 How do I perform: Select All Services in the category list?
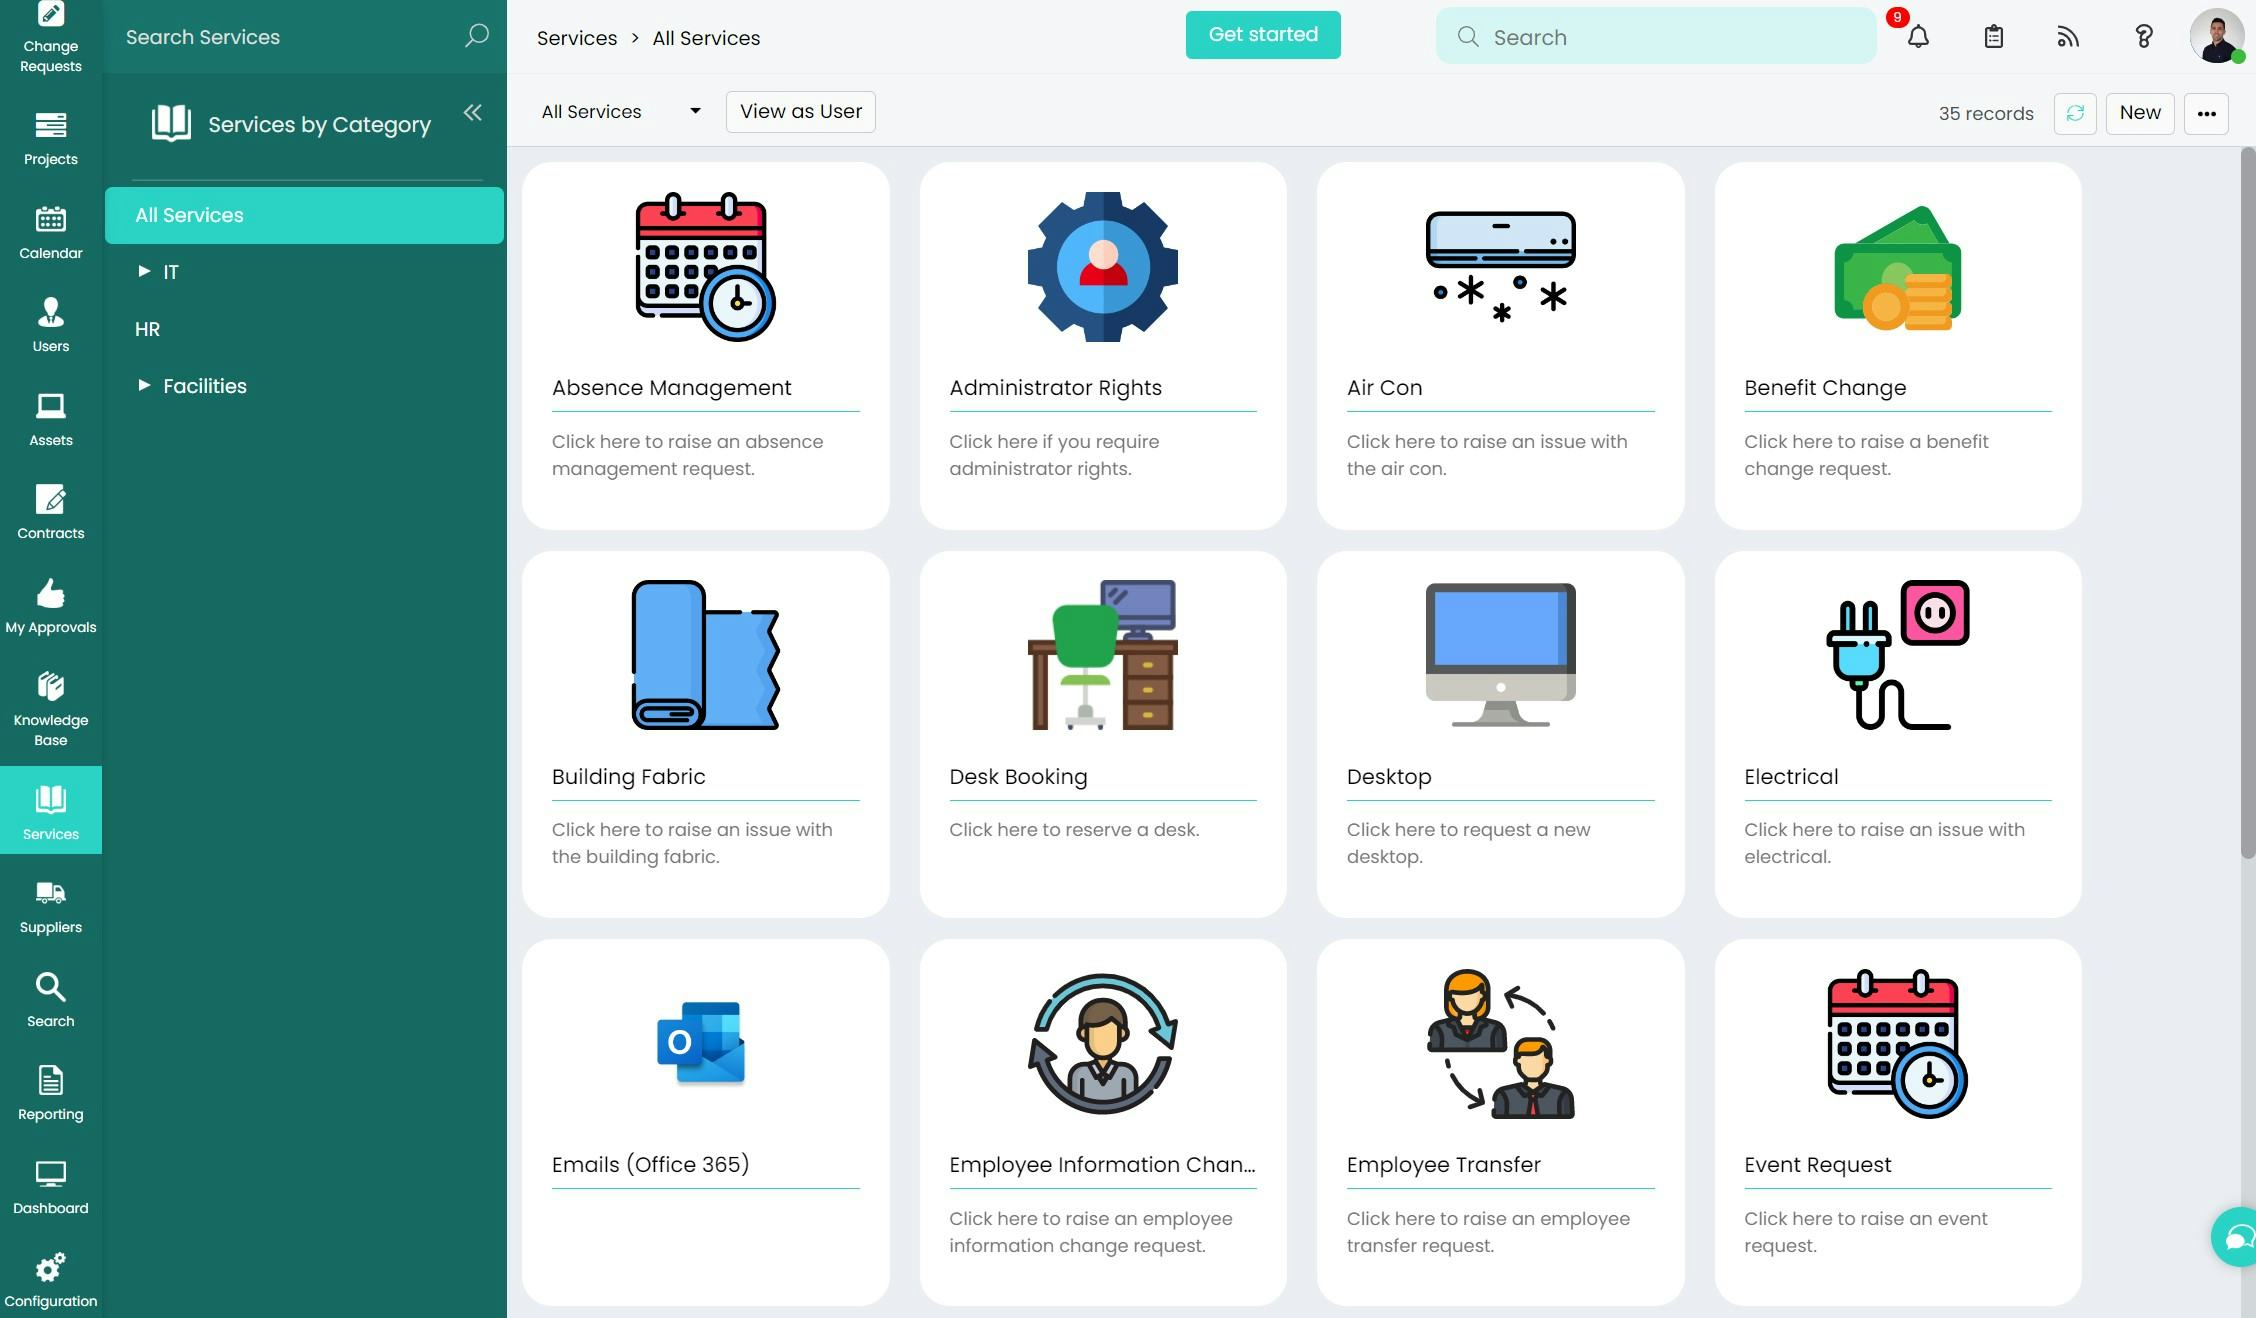[304, 215]
